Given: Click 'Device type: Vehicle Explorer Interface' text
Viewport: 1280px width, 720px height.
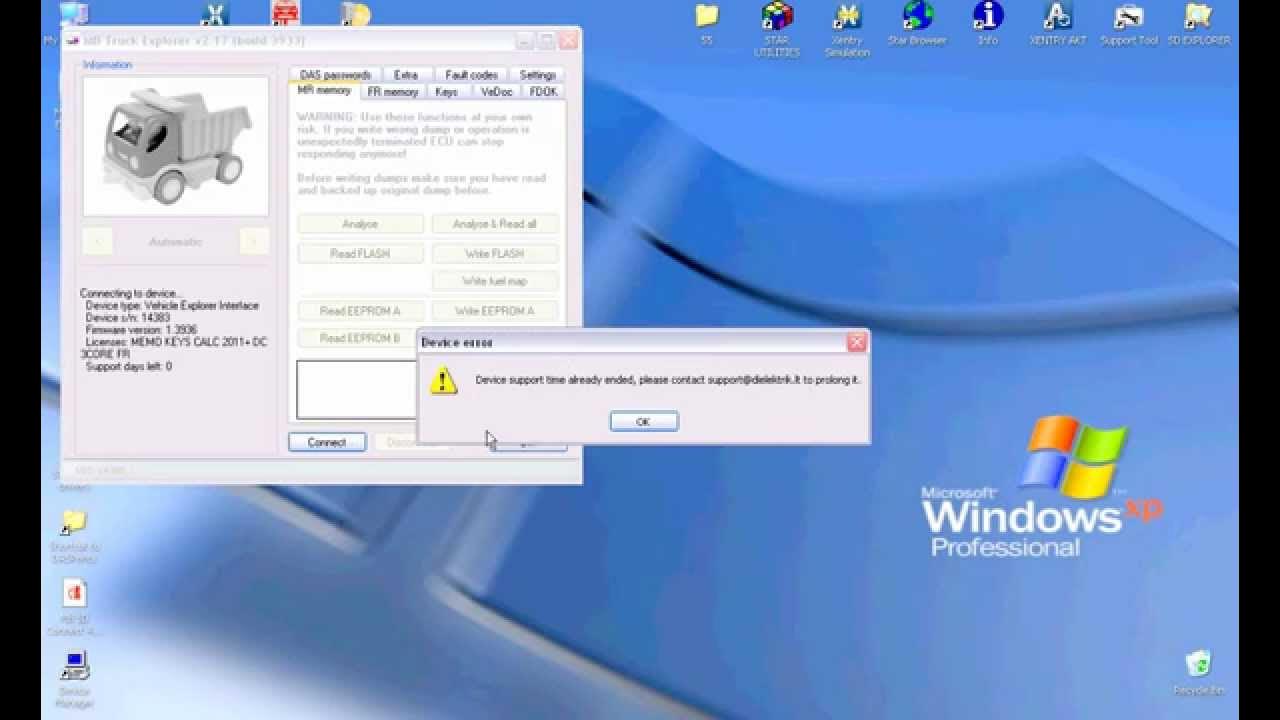Looking at the screenshot, I should [x=172, y=306].
